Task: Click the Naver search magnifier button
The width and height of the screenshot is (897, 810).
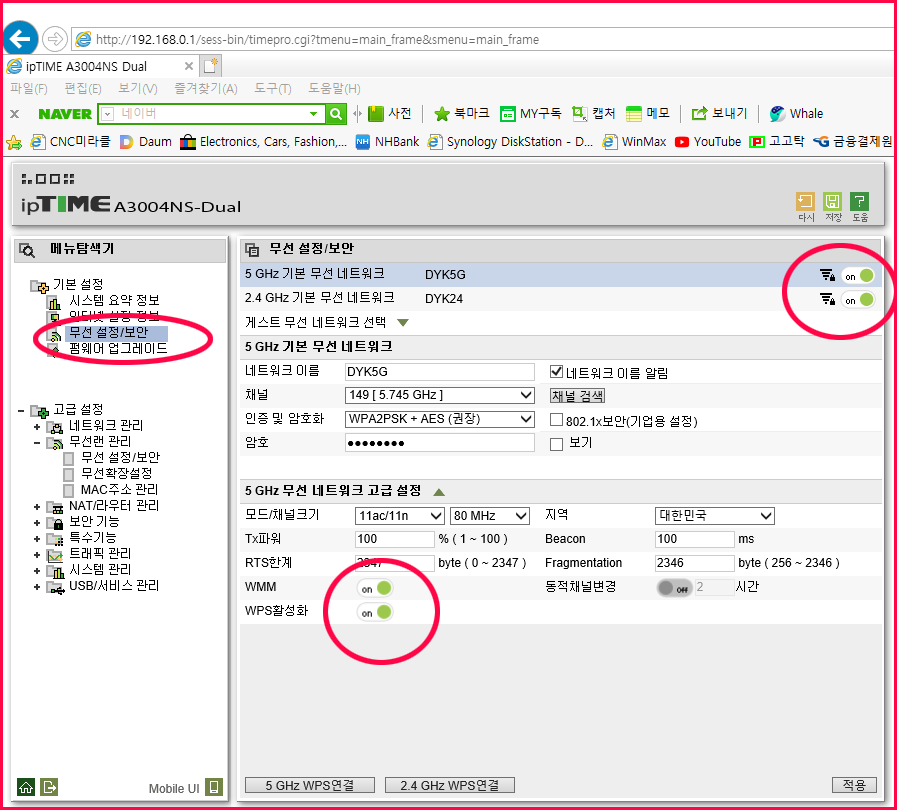Action: click(336, 114)
